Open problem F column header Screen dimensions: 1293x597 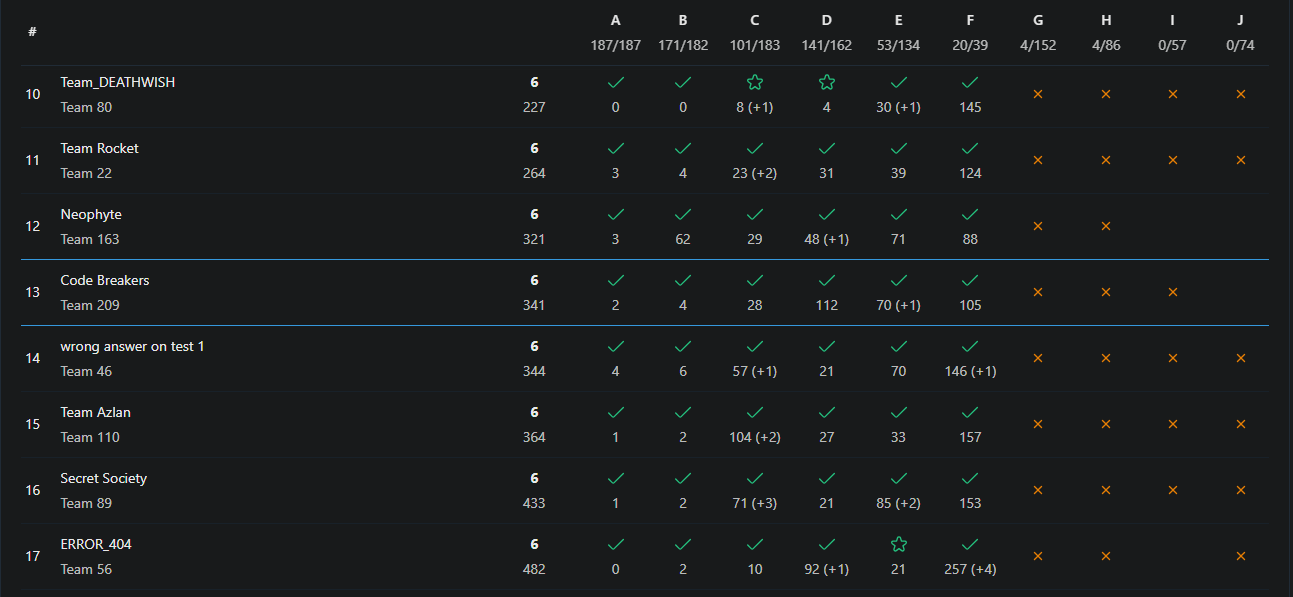(x=970, y=21)
